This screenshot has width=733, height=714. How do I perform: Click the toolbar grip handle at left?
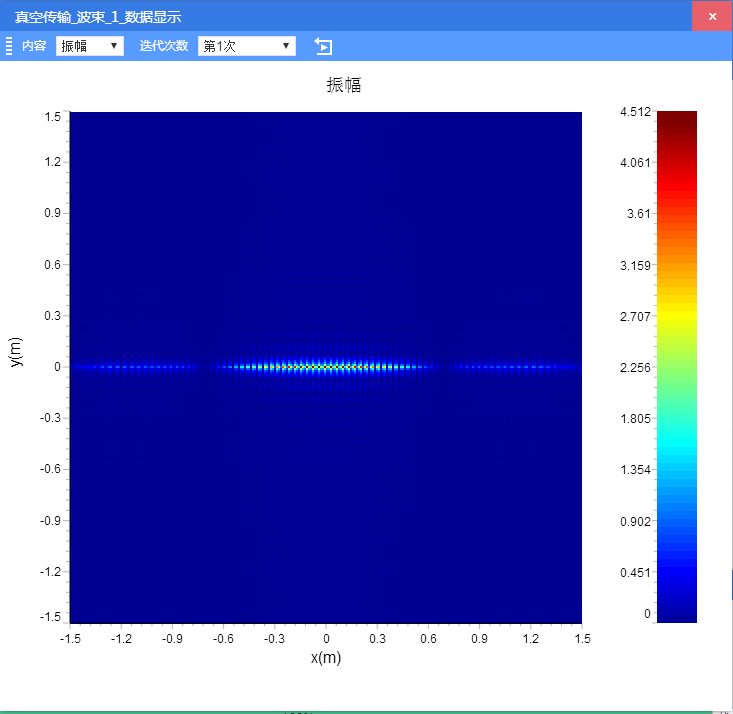(x=9, y=46)
